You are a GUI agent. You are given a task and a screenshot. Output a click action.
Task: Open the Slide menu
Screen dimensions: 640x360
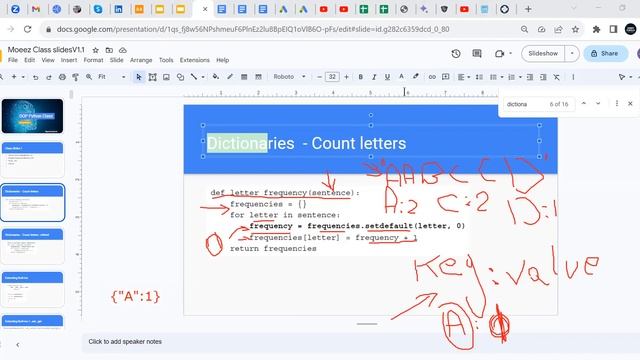(116, 60)
